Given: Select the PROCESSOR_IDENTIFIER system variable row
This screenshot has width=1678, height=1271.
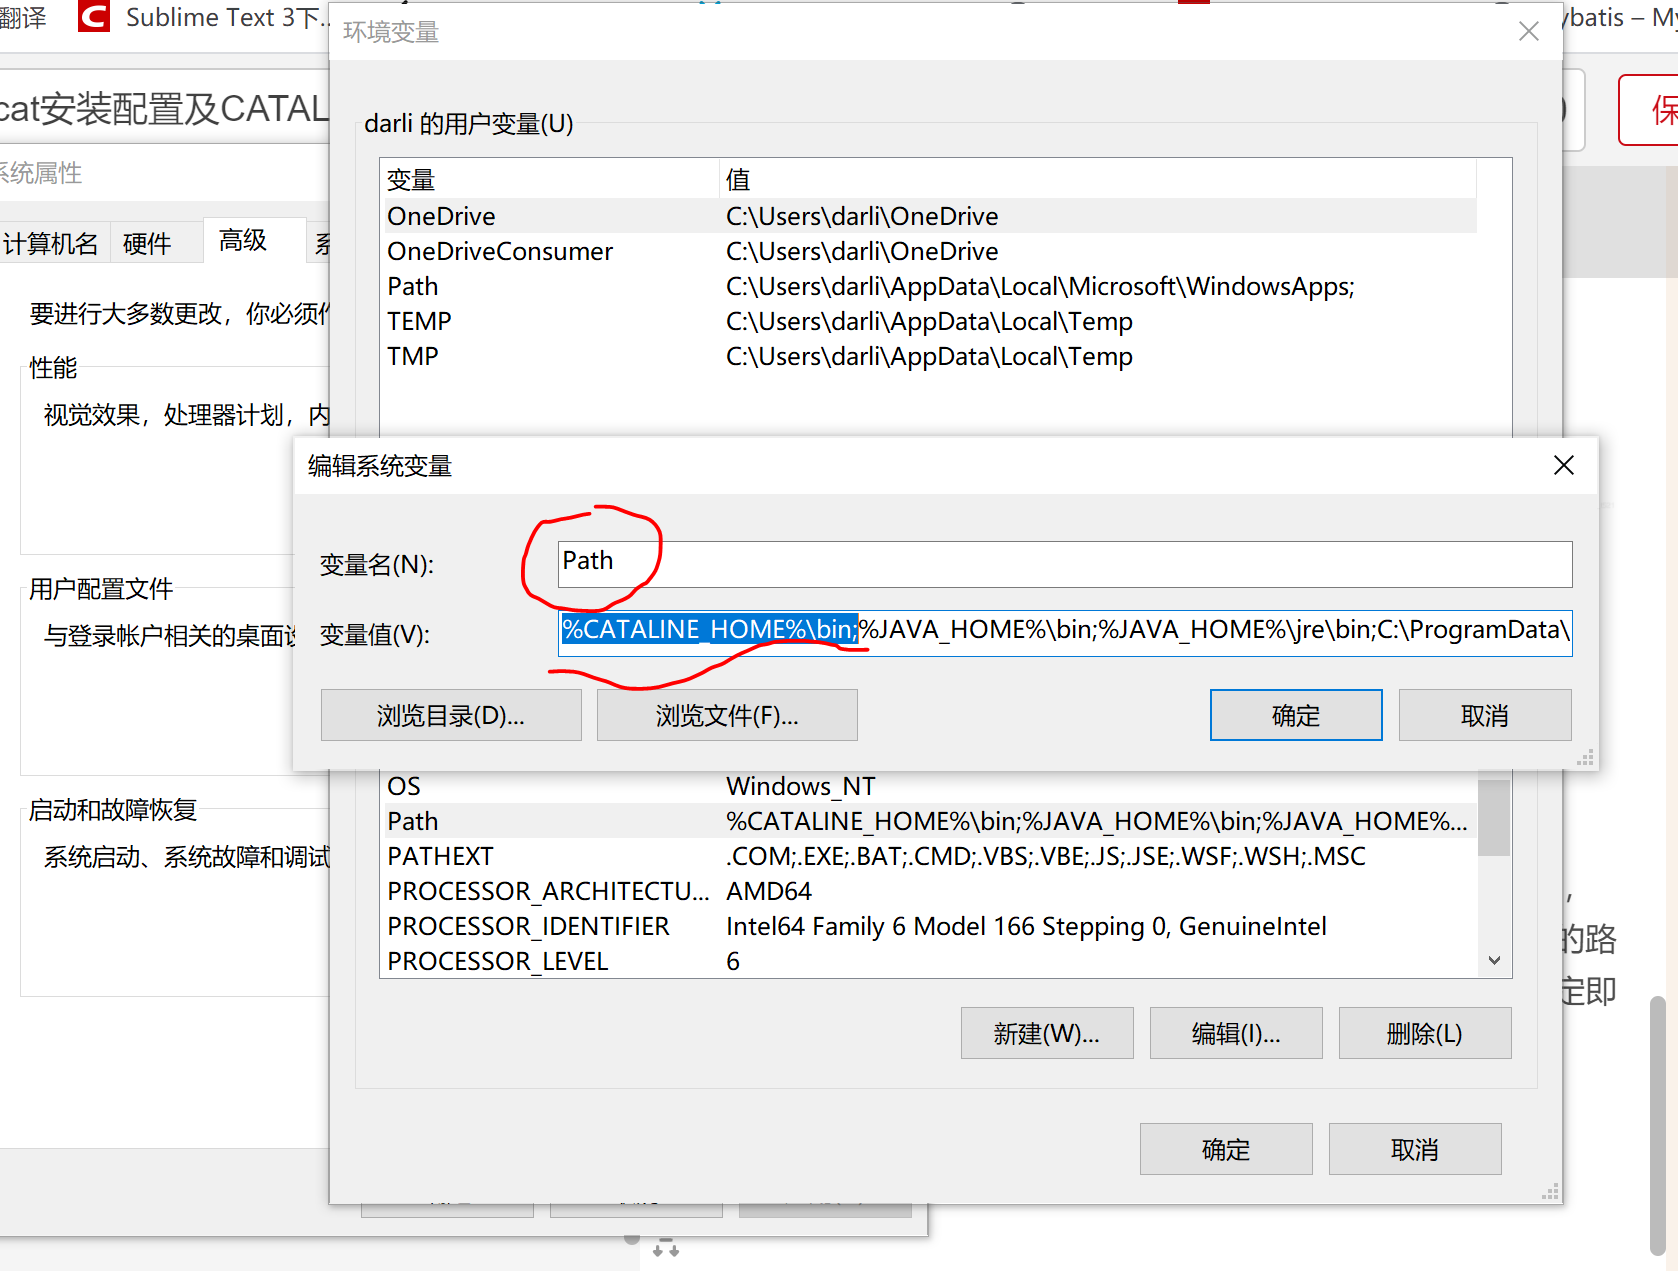Looking at the screenshot, I should (700, 926).
